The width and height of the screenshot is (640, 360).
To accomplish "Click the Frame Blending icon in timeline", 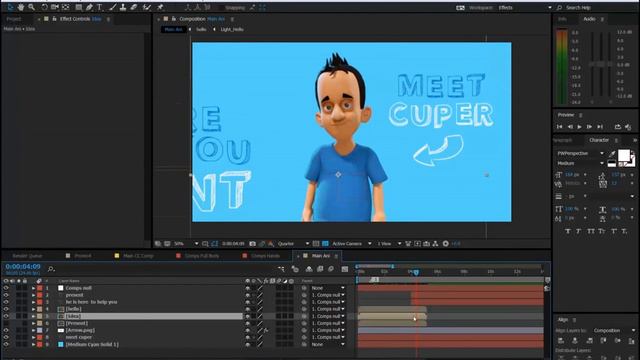I will pyautogui.click(x=320, y=269).
